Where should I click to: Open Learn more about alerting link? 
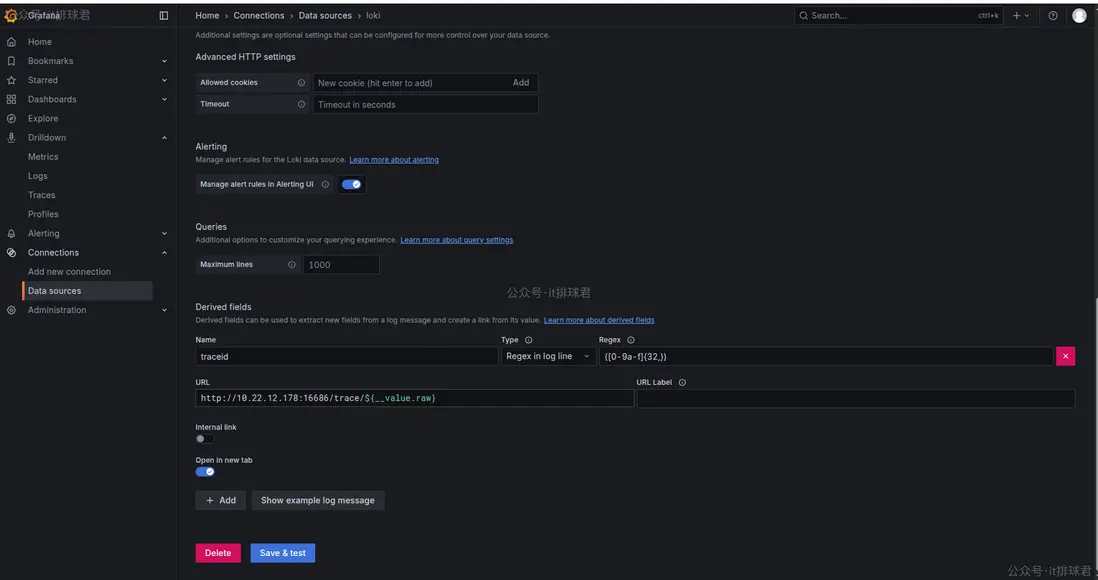pyautogui.click(x=394, y=160)
